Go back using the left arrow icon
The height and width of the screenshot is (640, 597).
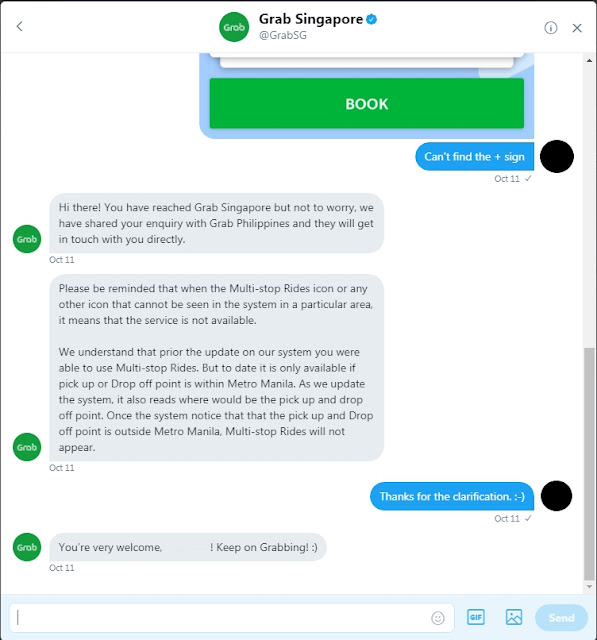(x=19, y=27)
